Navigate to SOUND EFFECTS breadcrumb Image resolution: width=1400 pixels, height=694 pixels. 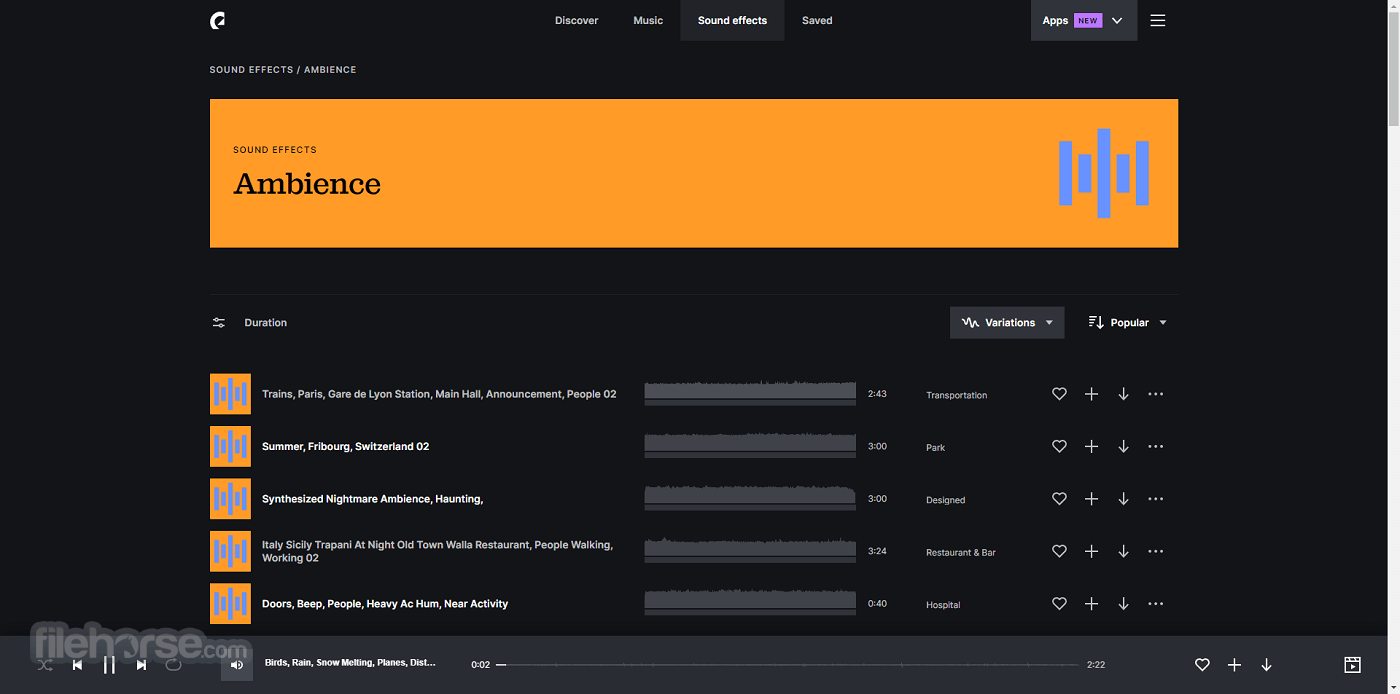click(x=251, y=70)
